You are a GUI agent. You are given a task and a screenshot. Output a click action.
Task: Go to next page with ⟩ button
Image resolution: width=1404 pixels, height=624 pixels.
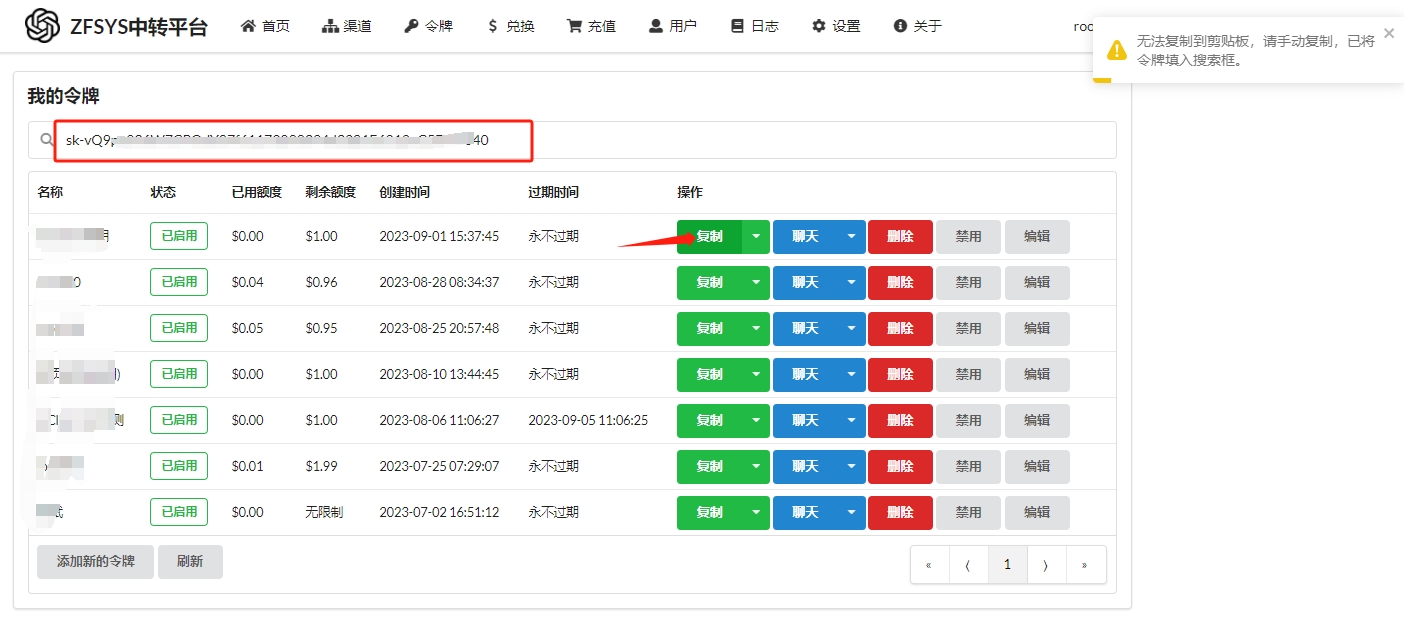click(x=1046, y=565)
